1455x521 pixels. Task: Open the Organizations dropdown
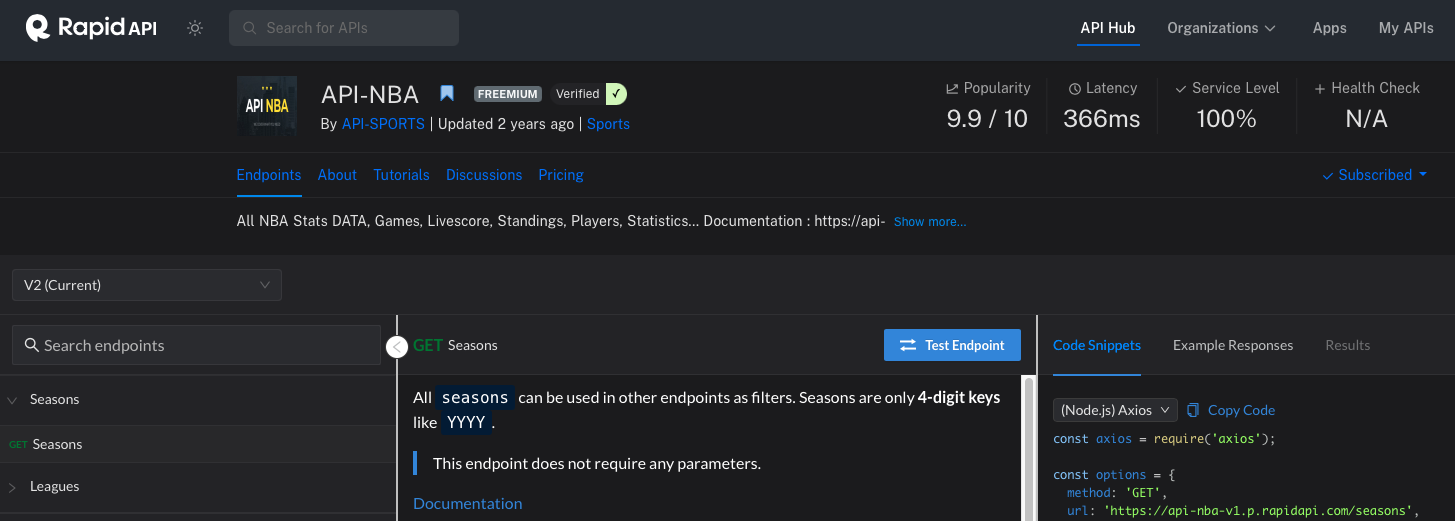coord(1221,28)
